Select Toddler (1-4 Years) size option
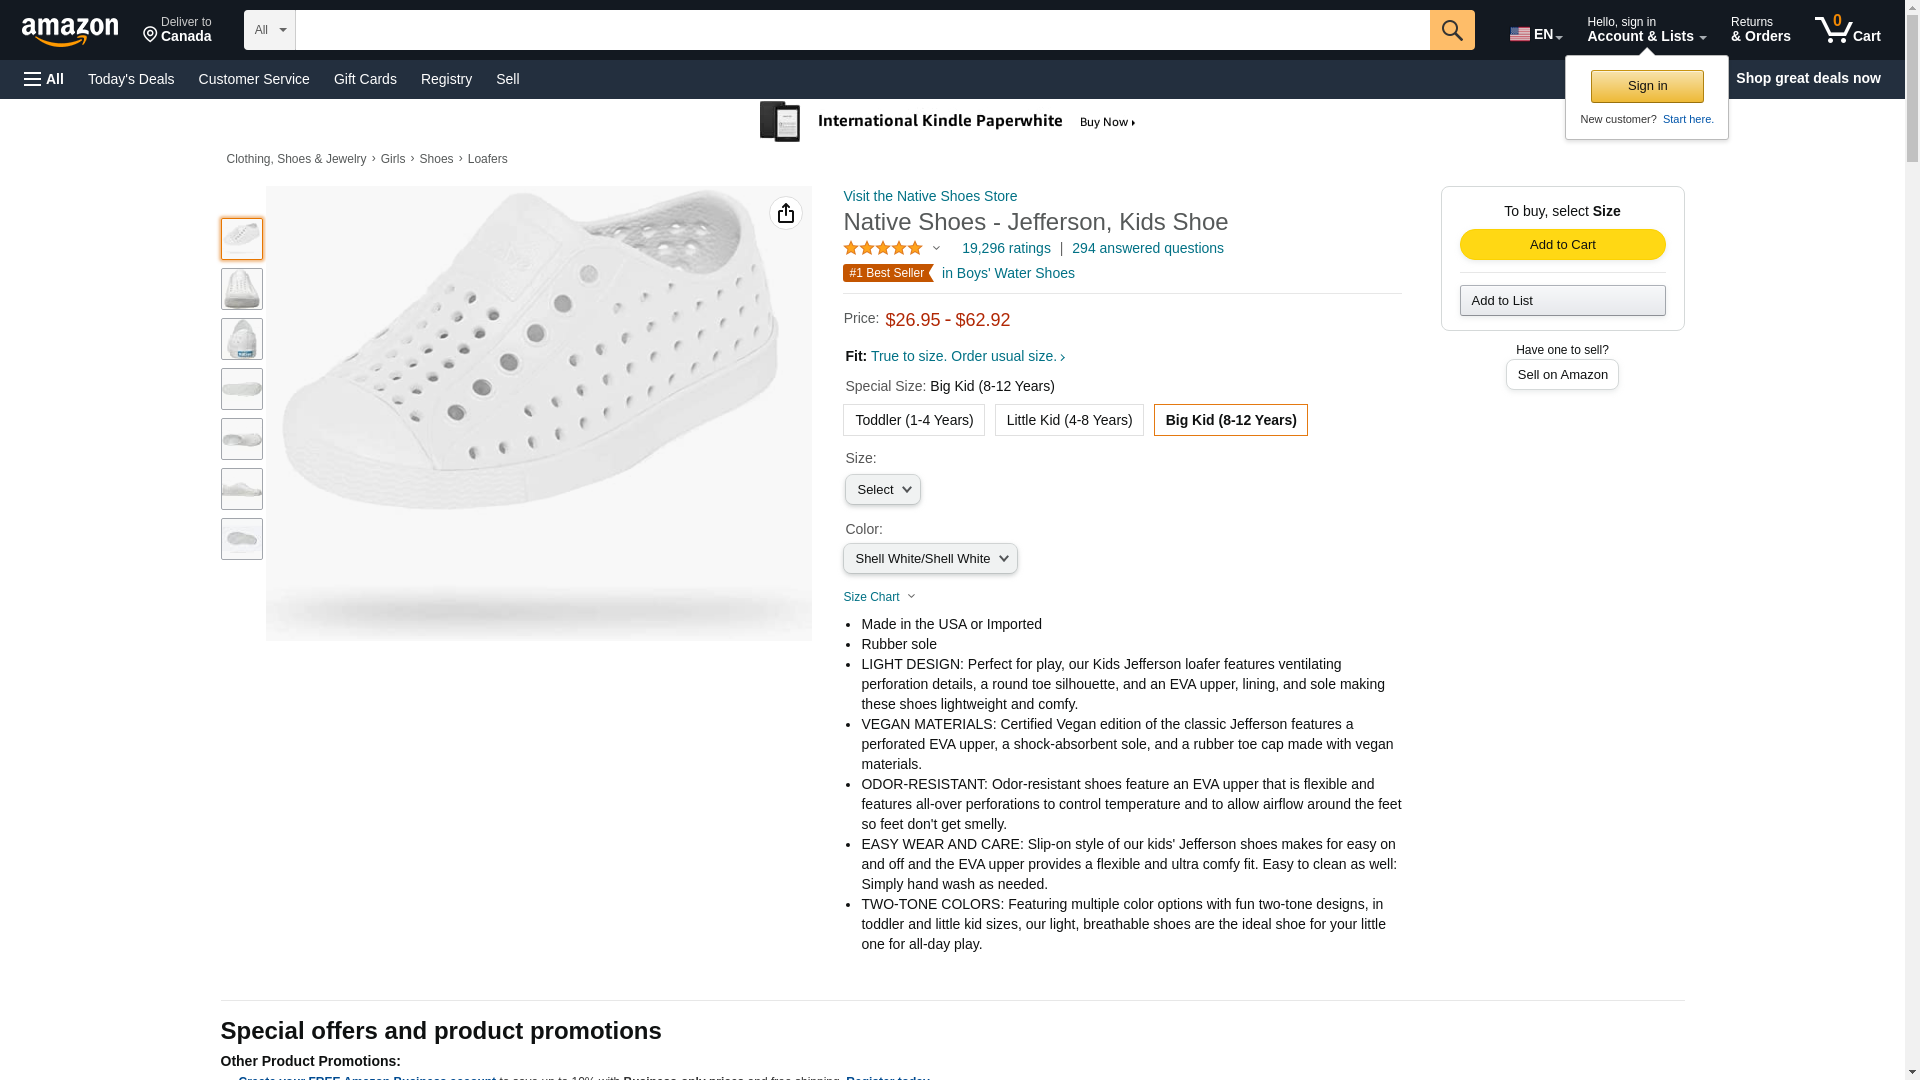1920x1080 pixels. pos(913,420)
